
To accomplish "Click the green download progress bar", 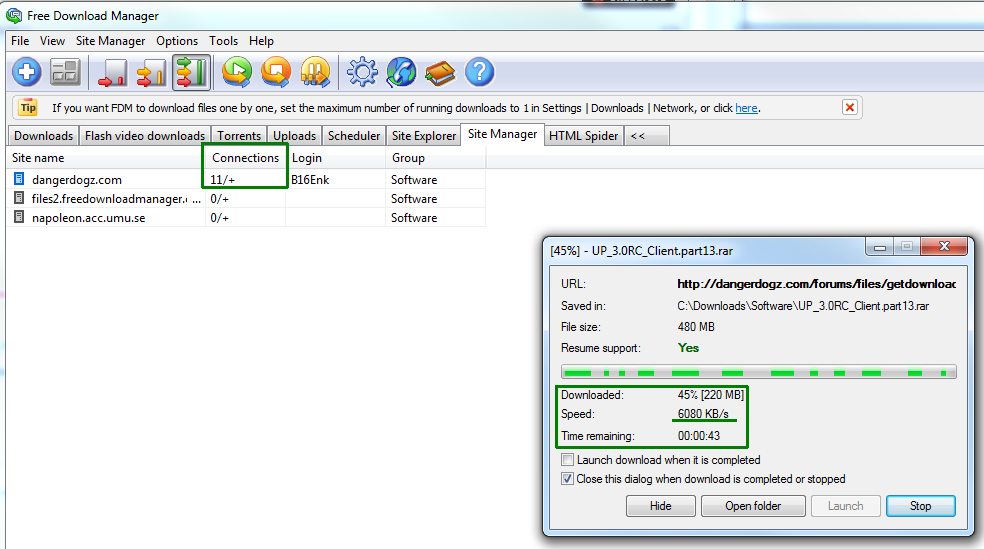I will pos(759,372).
